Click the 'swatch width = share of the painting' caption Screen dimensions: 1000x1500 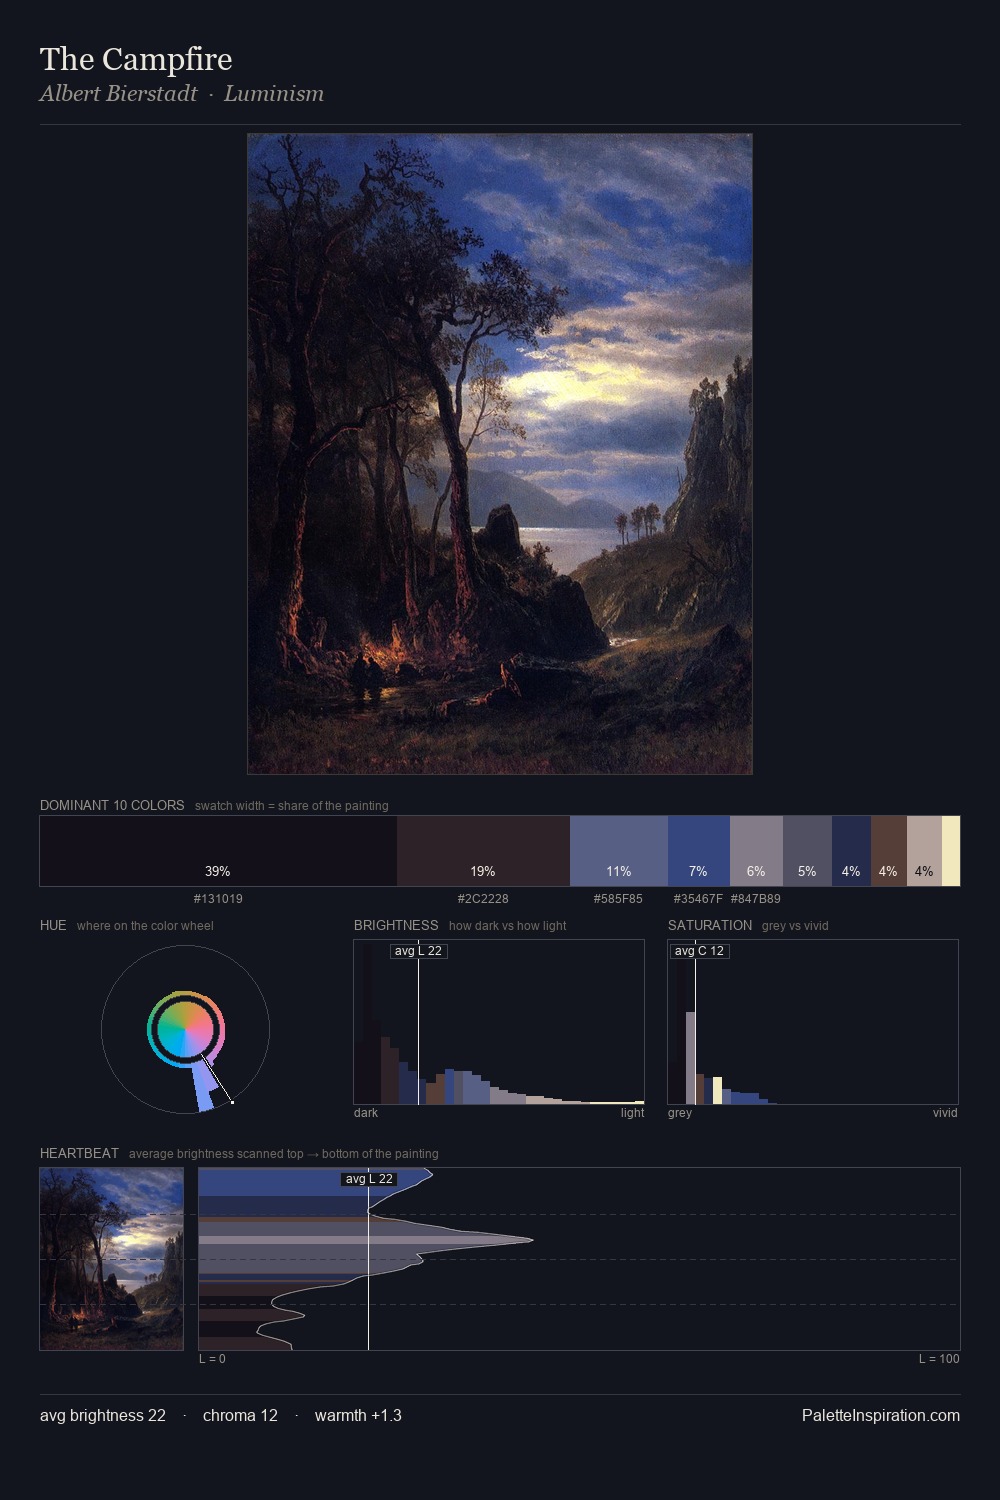[292, 806]
